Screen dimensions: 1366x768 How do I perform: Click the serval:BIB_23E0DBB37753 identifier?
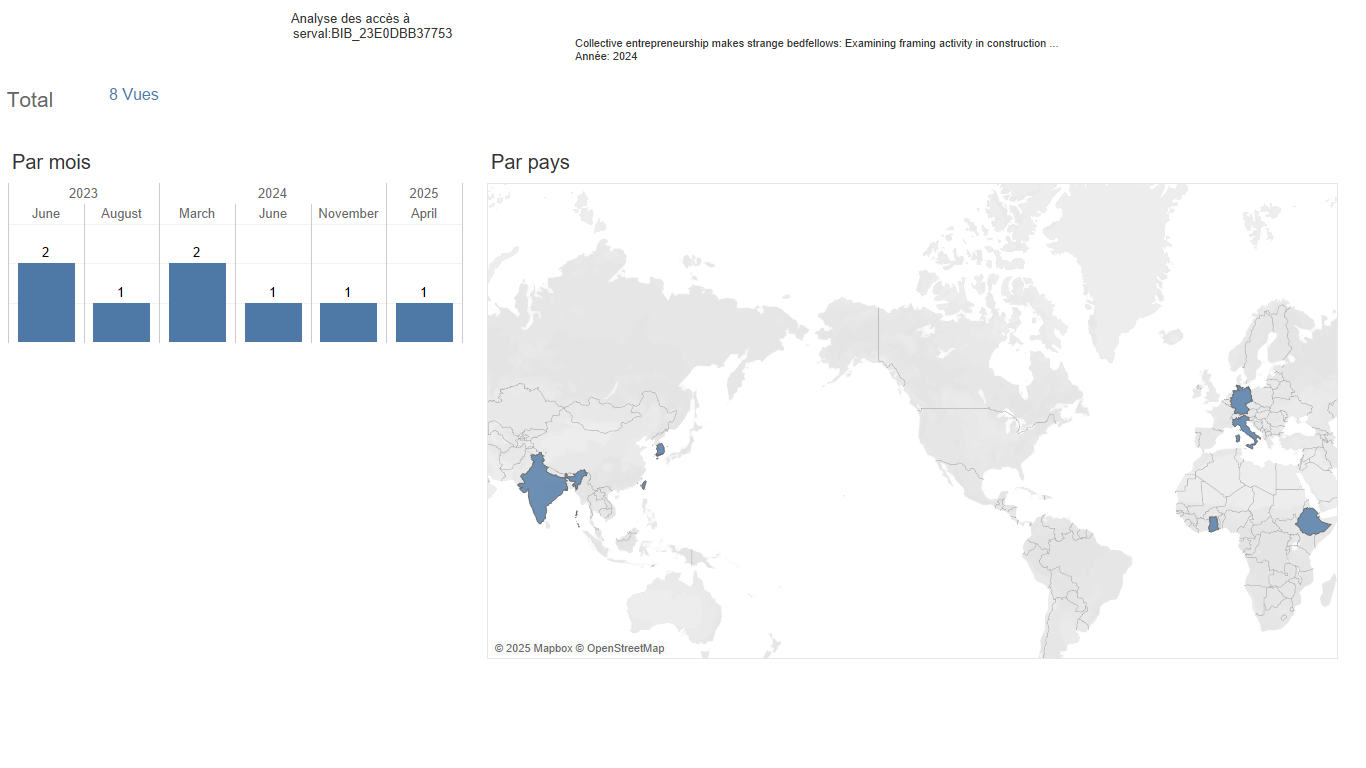click(x=372, y=33)
